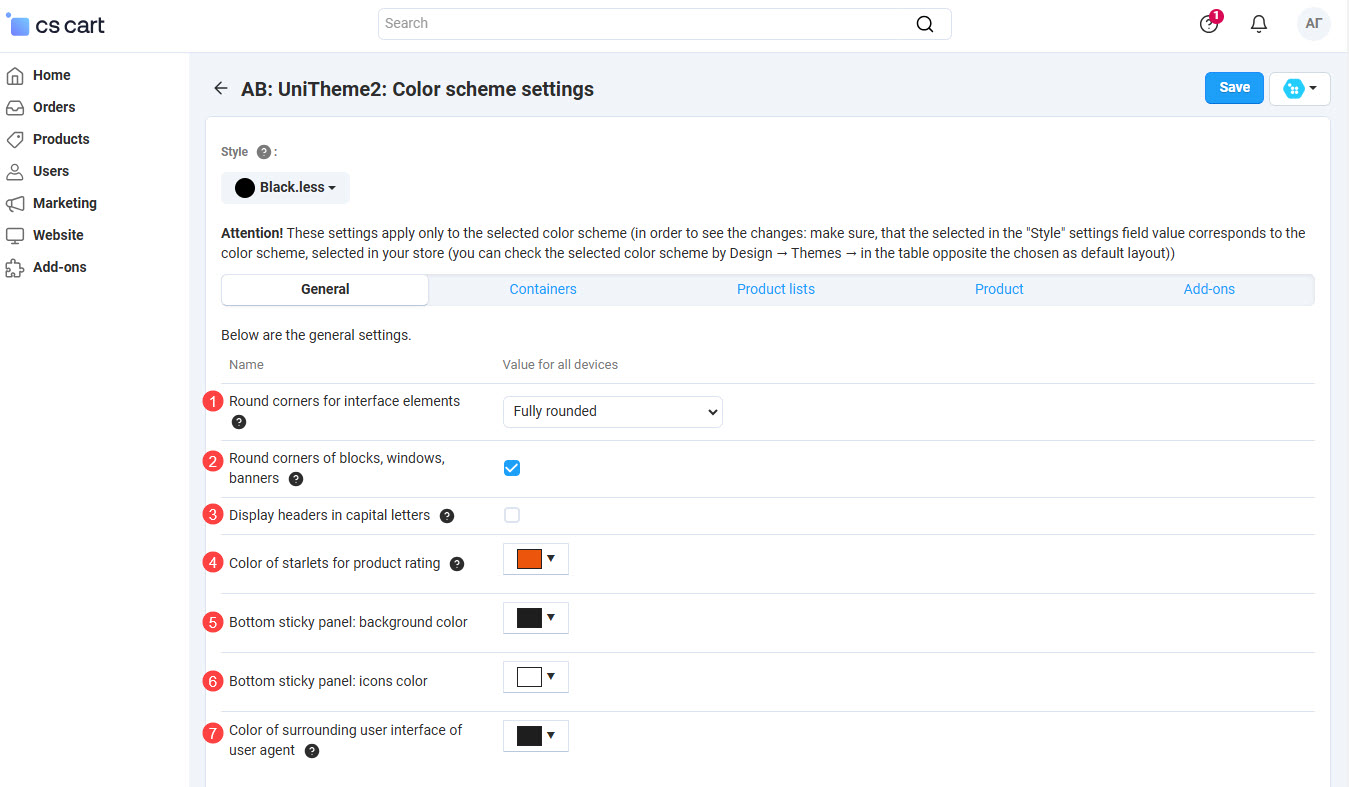Click help icon next to Style label

point(263,152)
